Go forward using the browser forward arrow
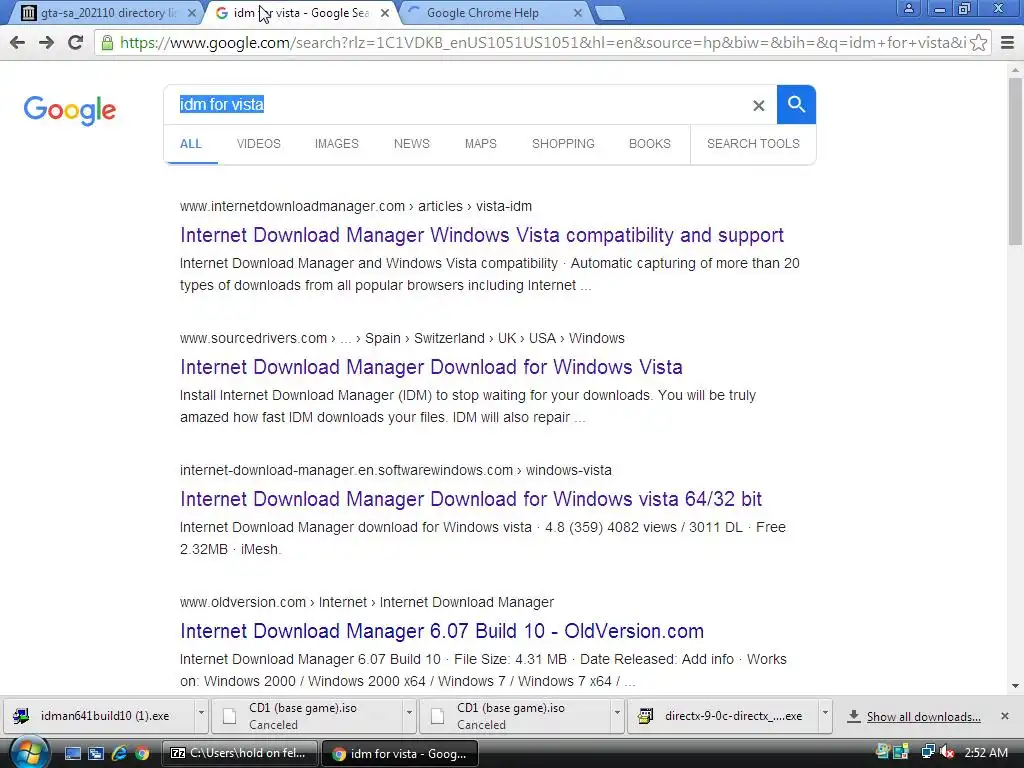 point(46,42)
